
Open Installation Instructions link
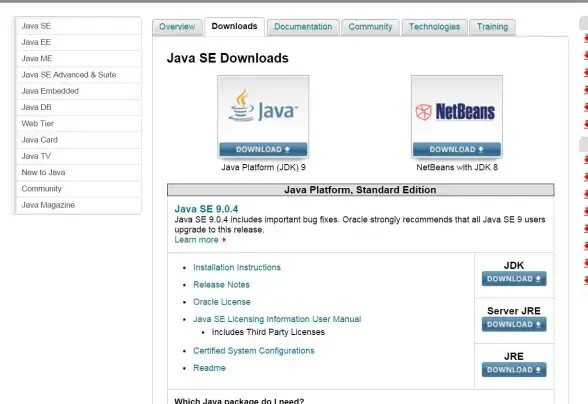click(x=237, y=267)
